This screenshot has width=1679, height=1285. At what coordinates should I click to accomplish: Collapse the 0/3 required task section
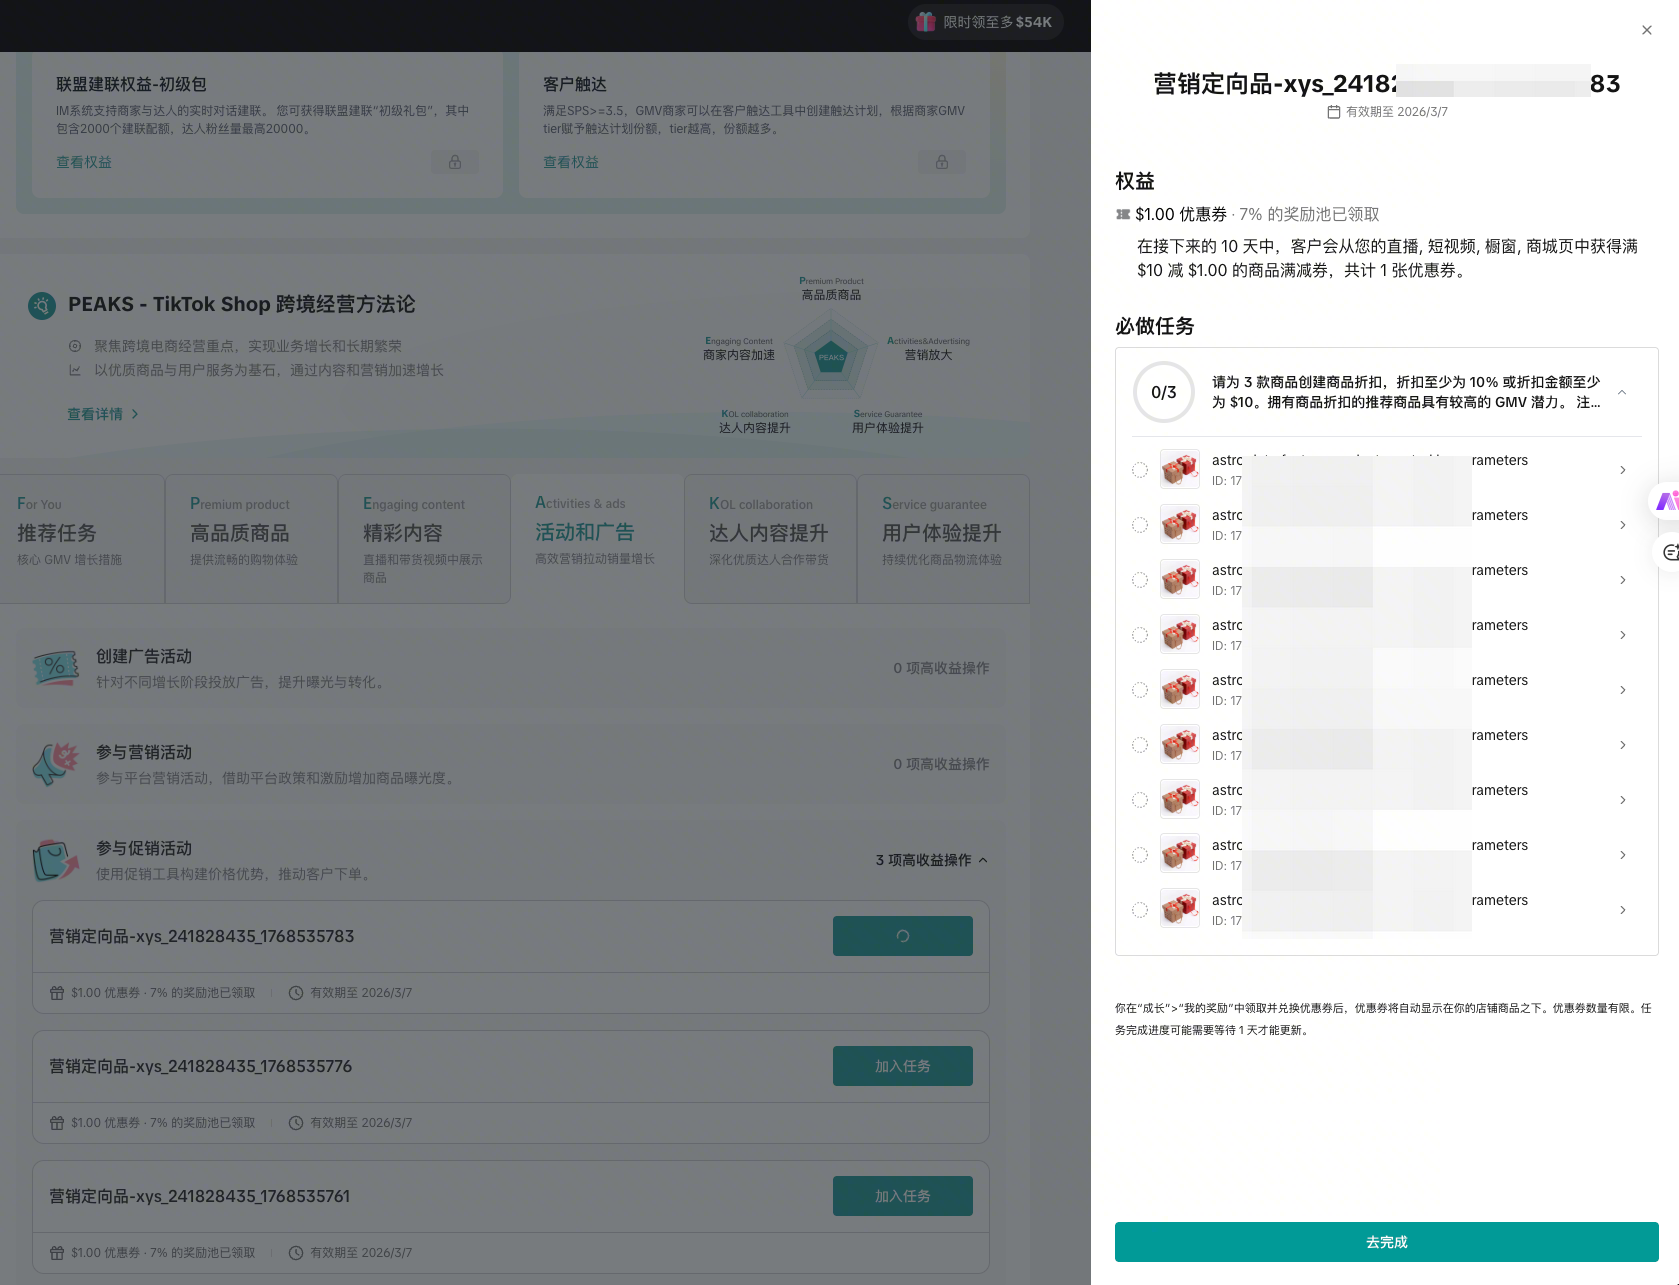(x=1622, y=392)
